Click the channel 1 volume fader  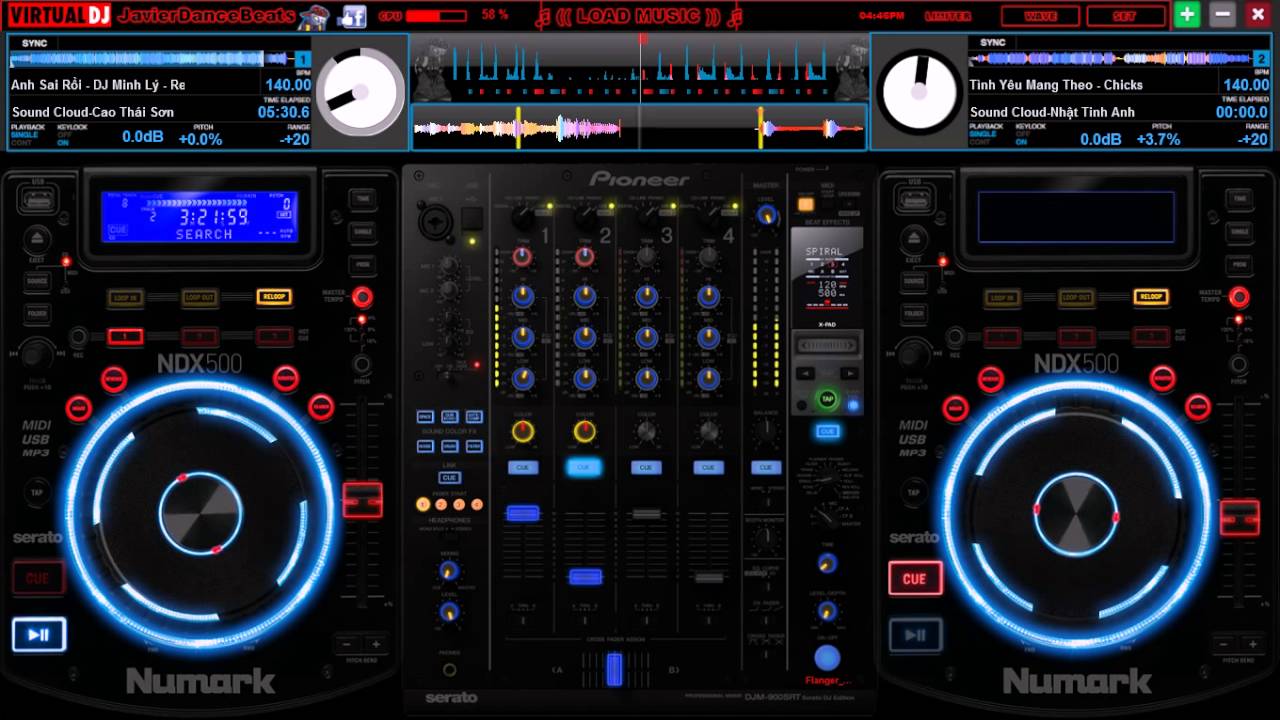[522, 513]
